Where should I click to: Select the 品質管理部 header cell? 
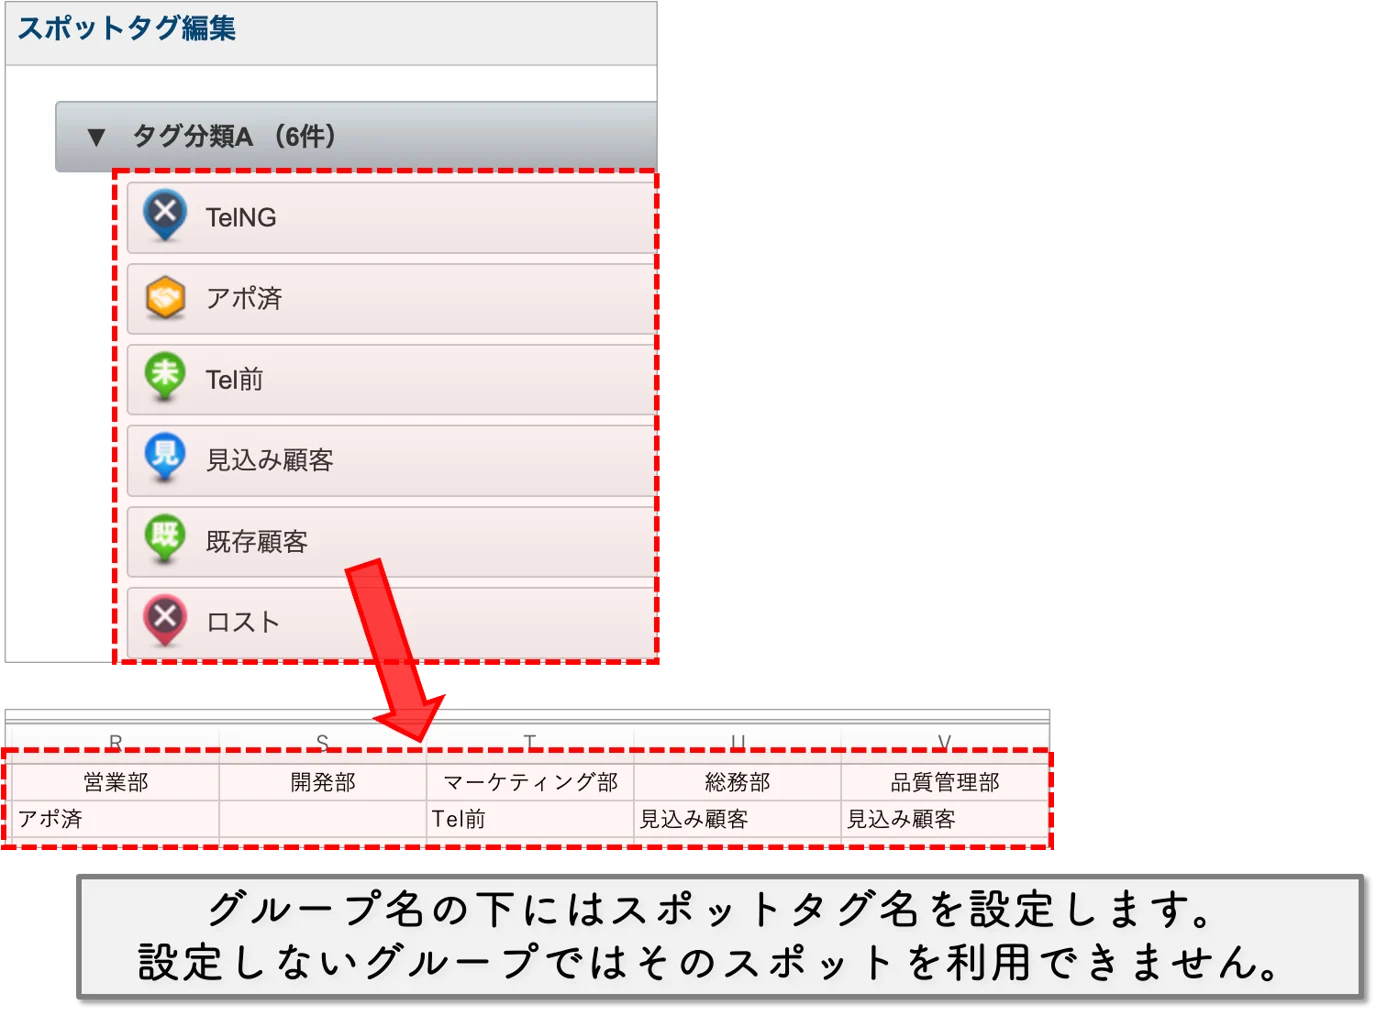945,782
